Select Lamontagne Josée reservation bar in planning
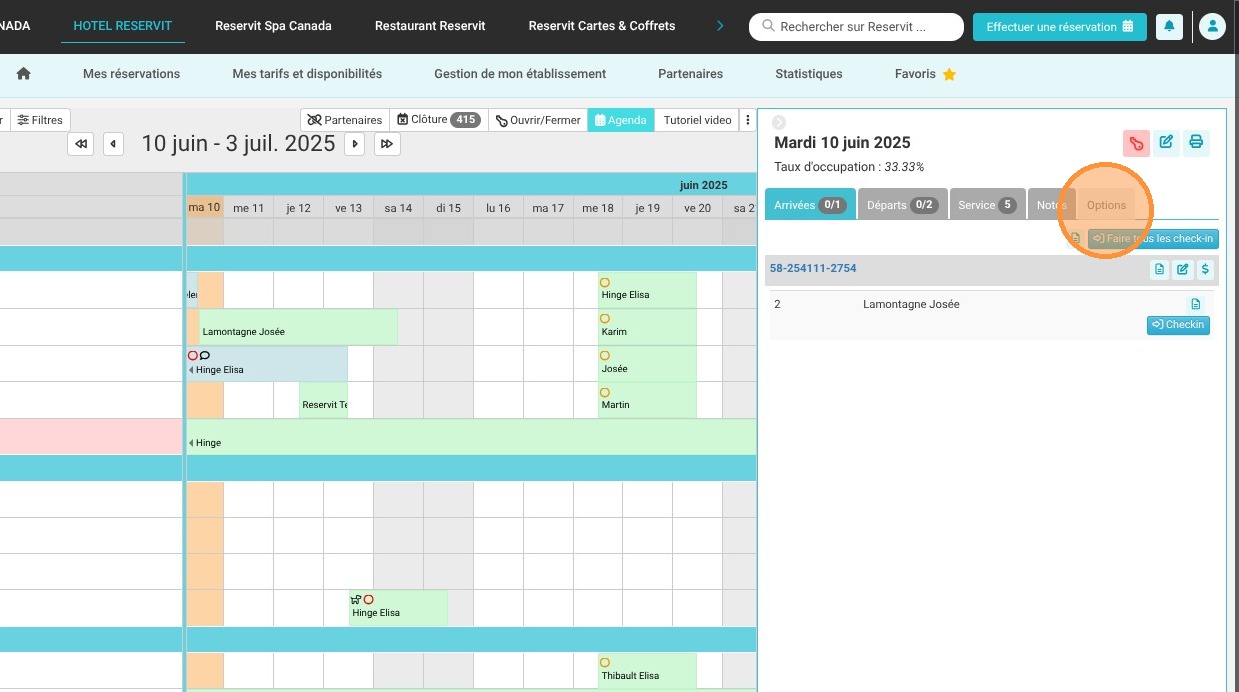 click(x=298, y=327)
